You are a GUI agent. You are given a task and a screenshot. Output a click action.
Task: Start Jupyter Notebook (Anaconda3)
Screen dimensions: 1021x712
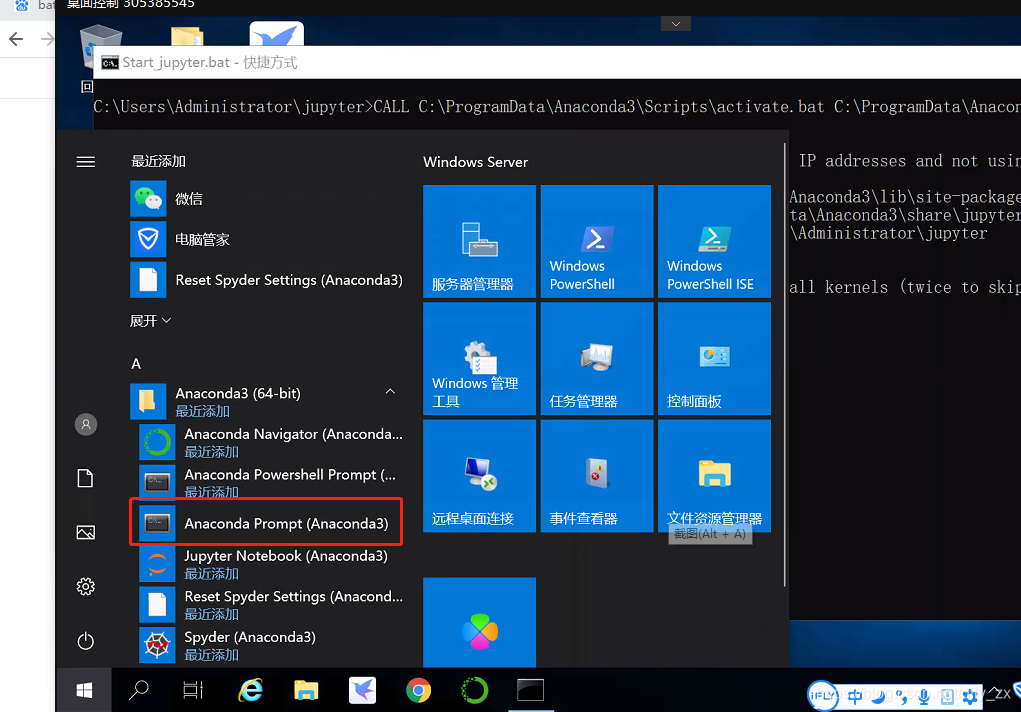click(271, 563)
